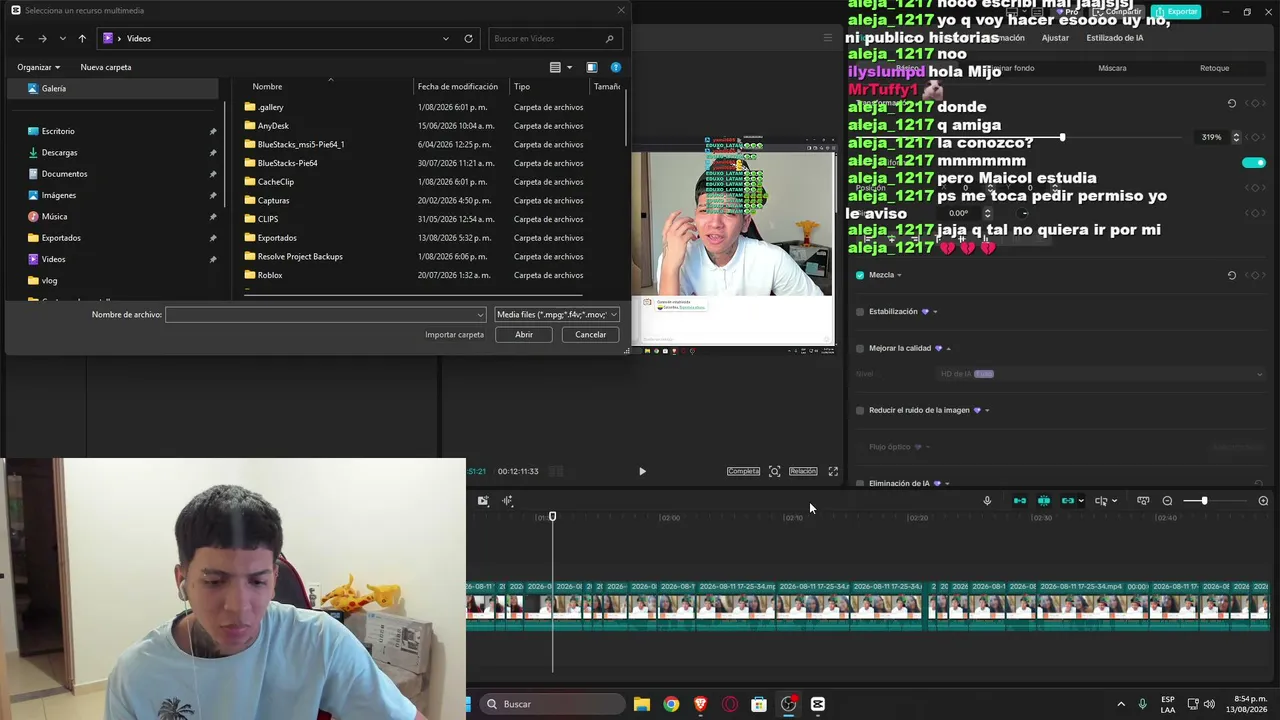Viewport: 1280px width, 720px height.
Task: Switch to the Ajustar tab
Action: (1055, 38)
